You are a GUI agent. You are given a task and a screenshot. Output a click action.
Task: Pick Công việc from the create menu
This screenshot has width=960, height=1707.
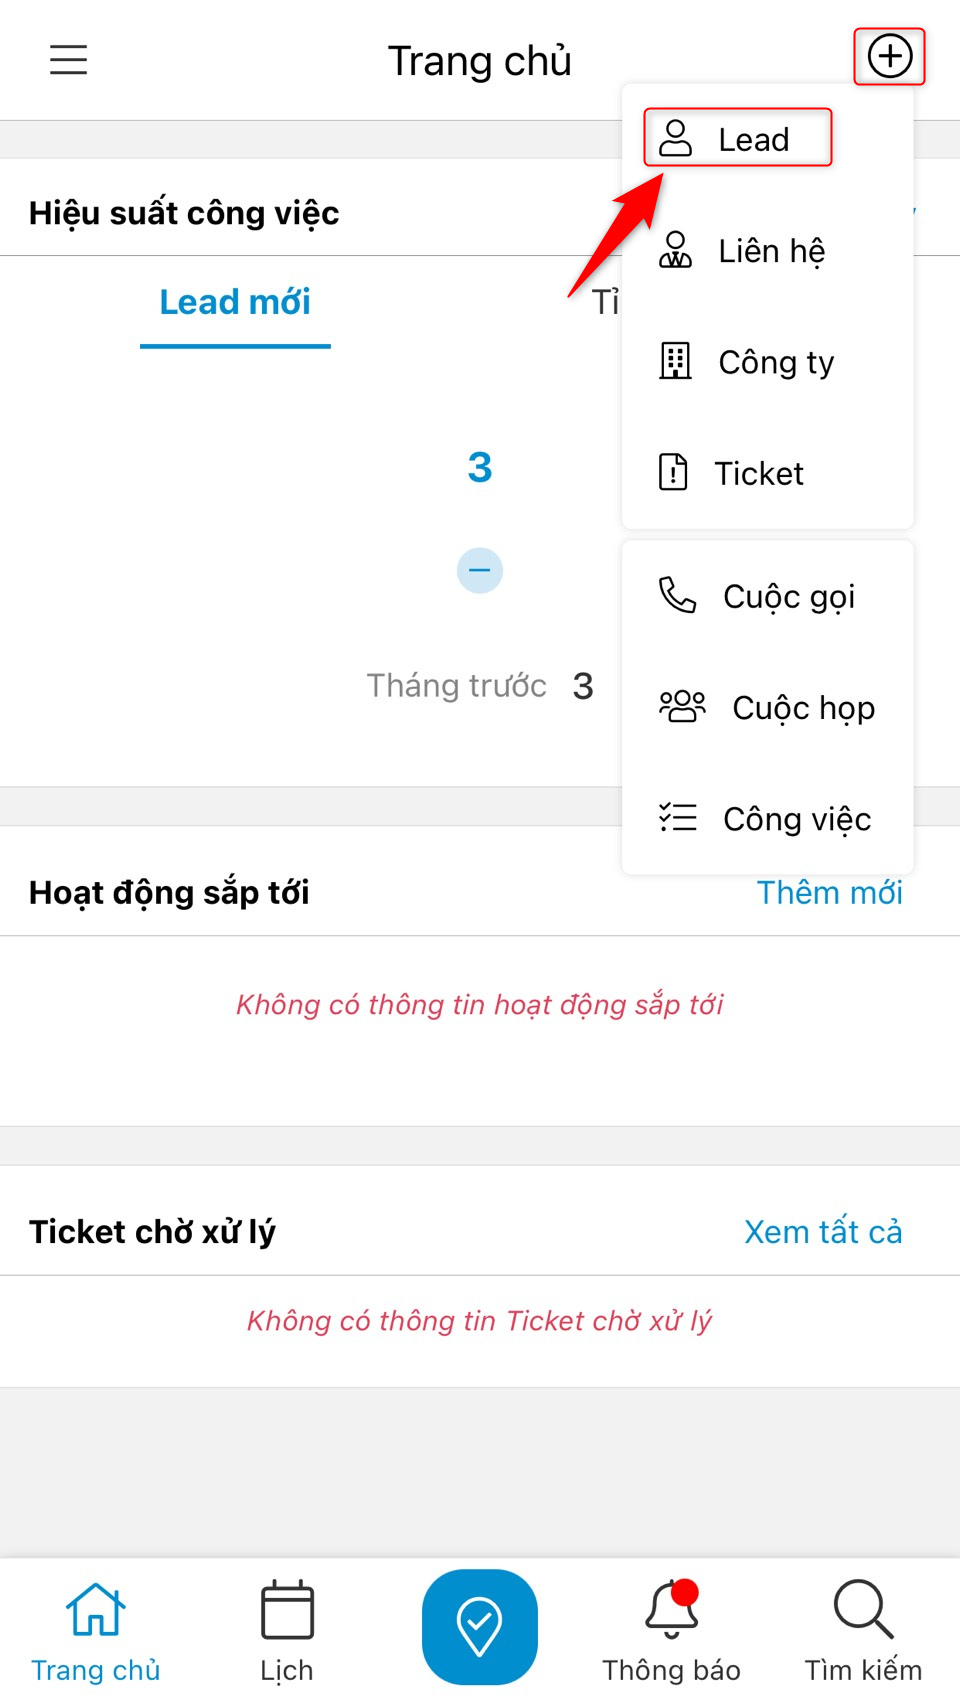(x=796, y=819)
